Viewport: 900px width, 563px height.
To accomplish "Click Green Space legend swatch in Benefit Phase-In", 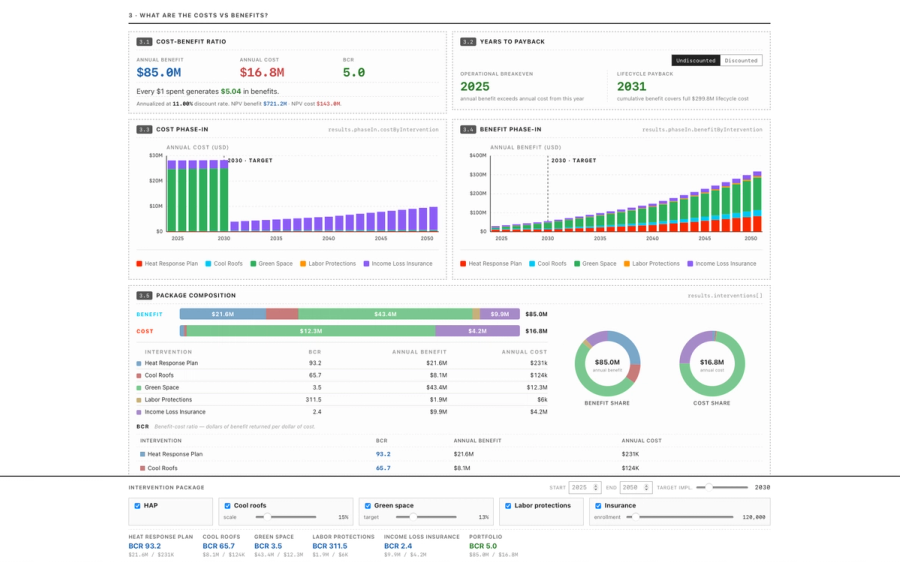I will coord(577,264).
